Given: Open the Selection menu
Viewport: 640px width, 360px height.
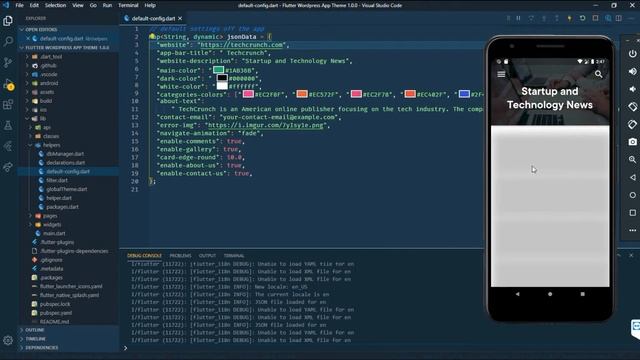Looking at the screenshot, I should point(55,5).
